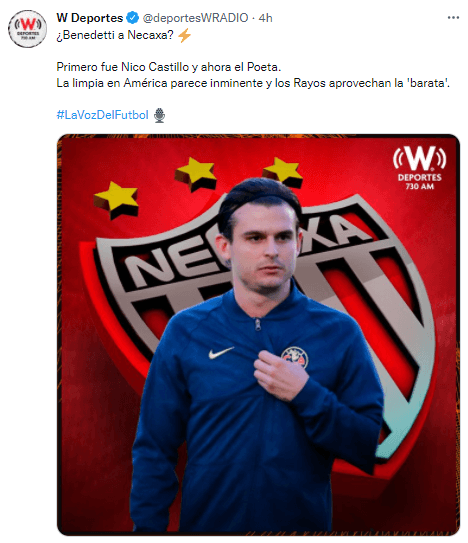Click the microphone emoji after the hashtag
The height and width of the screenshot is (543, 468).
[159, 115]
